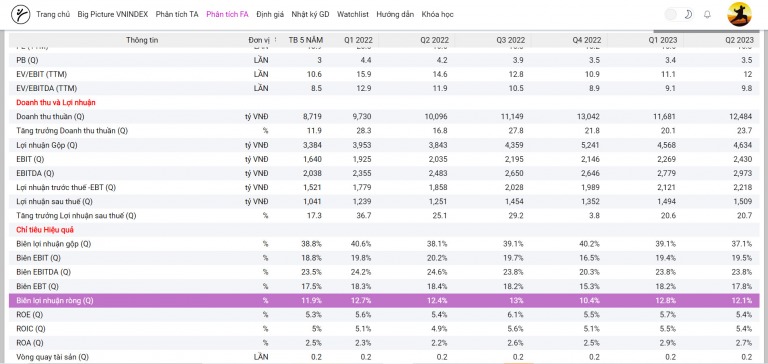
Task: Select the ROE (Q) row label
Action: point(29,315)
